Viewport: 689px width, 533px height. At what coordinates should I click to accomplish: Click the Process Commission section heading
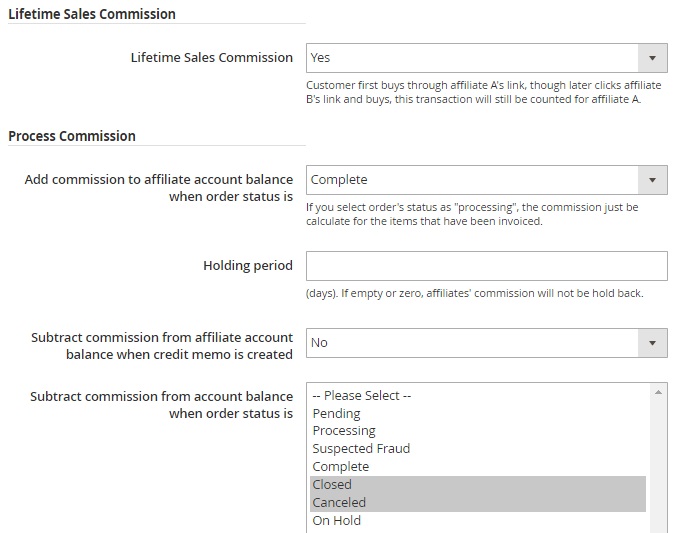(72, 136)
